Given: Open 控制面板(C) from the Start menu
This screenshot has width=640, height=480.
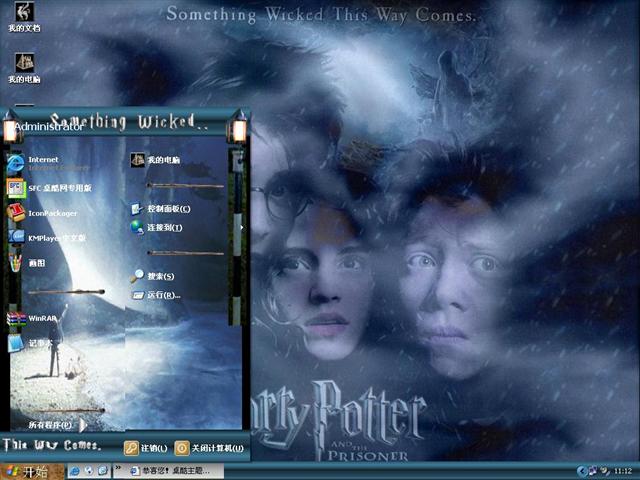Looking at the screenshot, I should coord(160,209).
